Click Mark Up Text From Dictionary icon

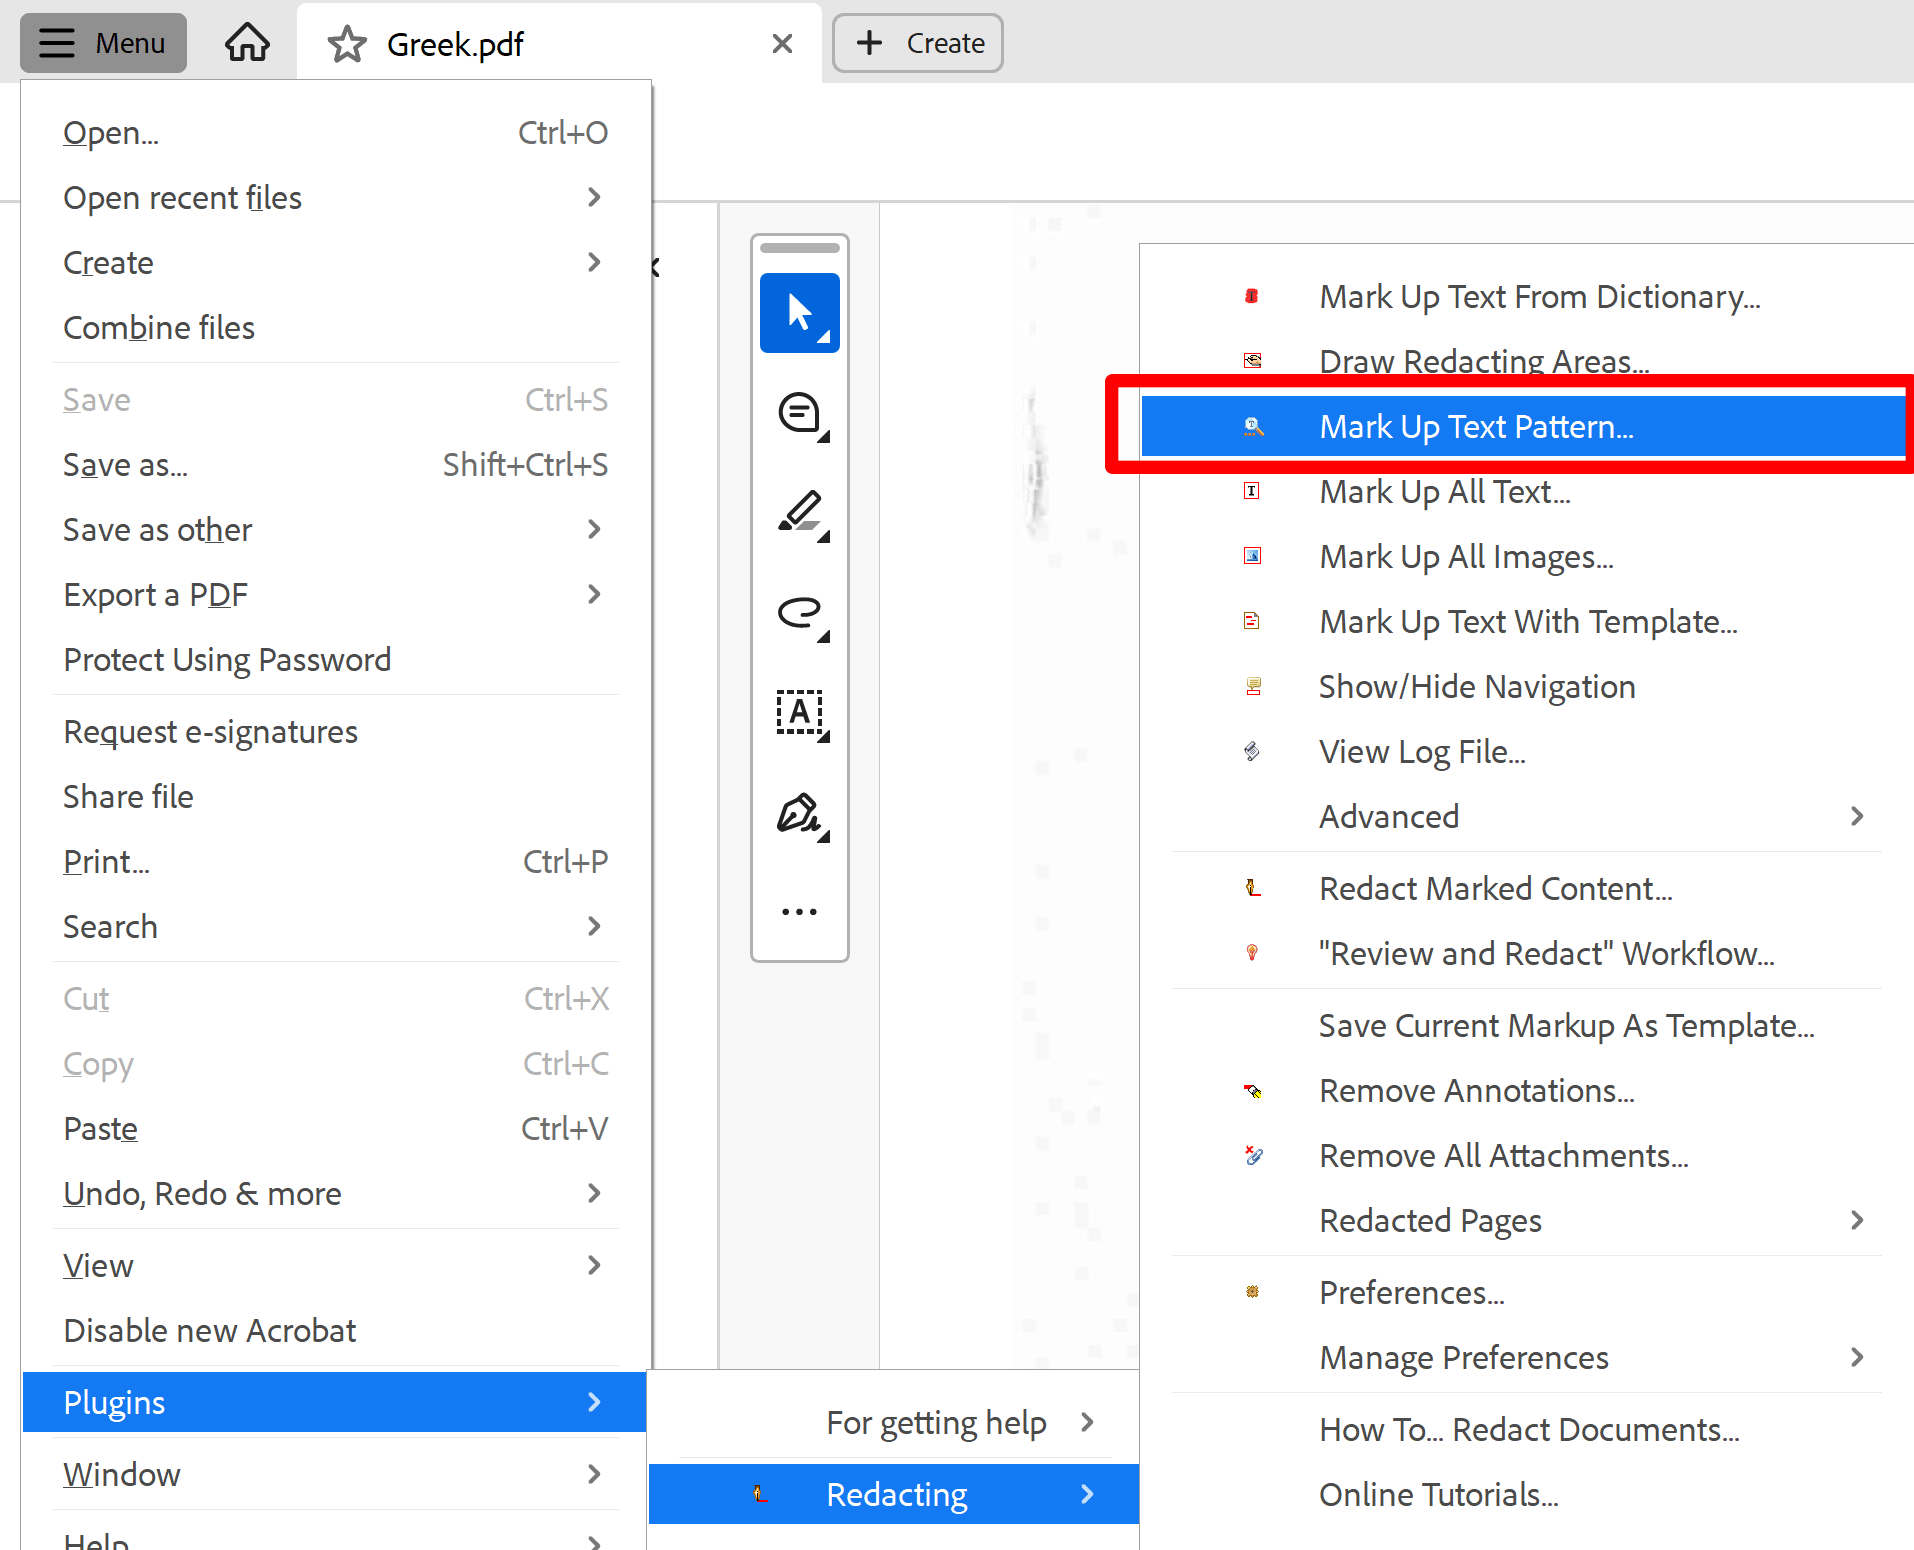[1251, 296]
